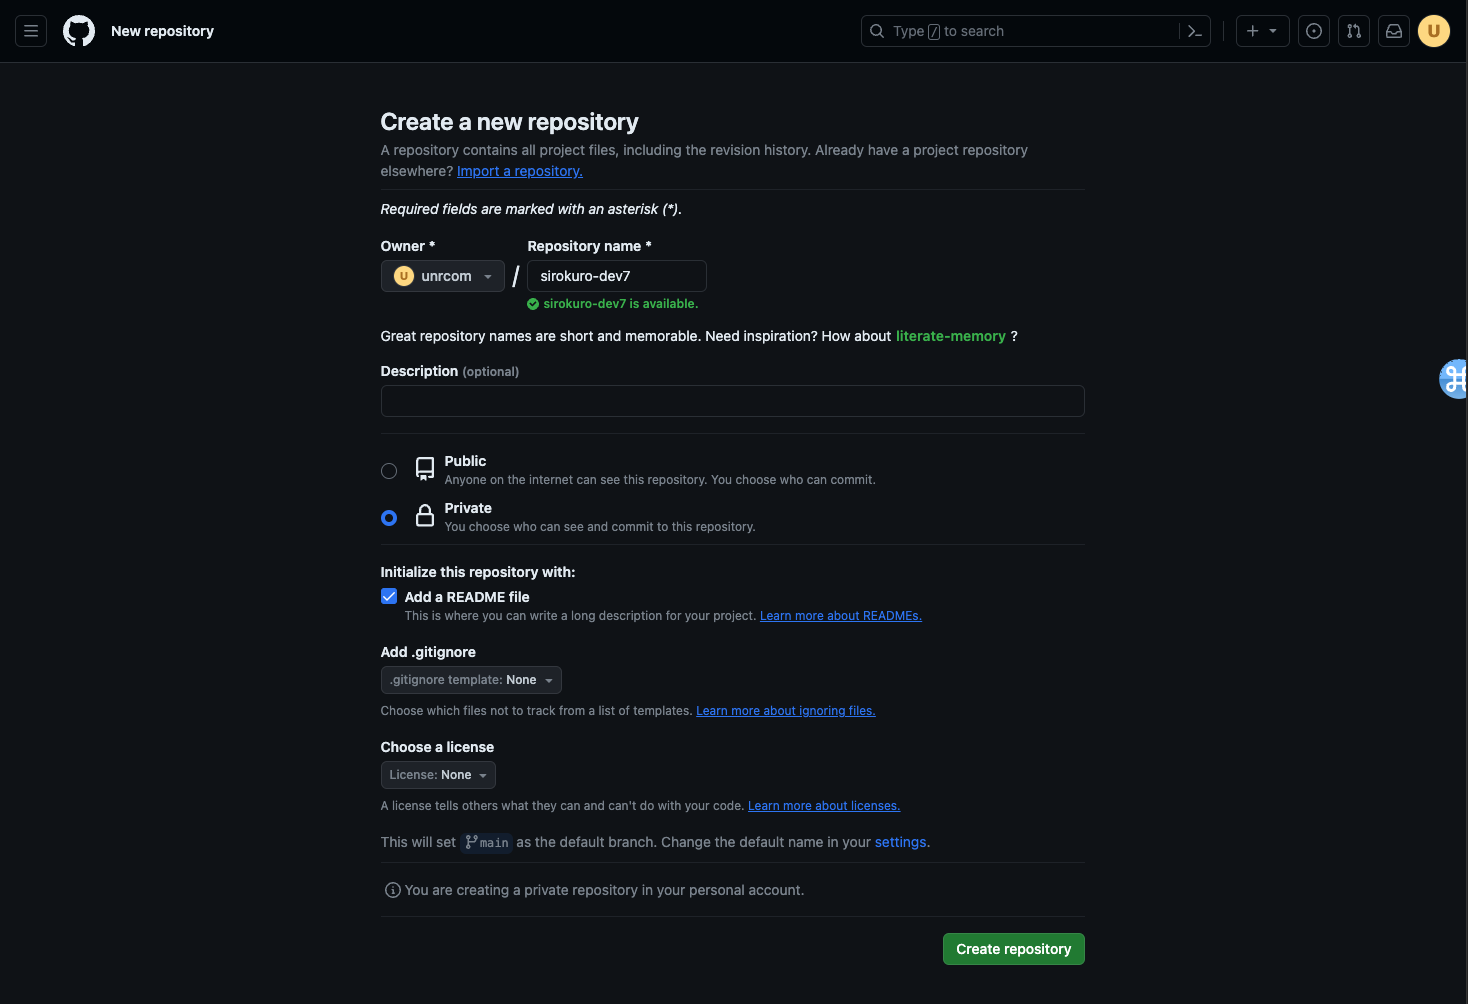
Task: Expand the License None dropdown
Action: [x=438, y=775]
